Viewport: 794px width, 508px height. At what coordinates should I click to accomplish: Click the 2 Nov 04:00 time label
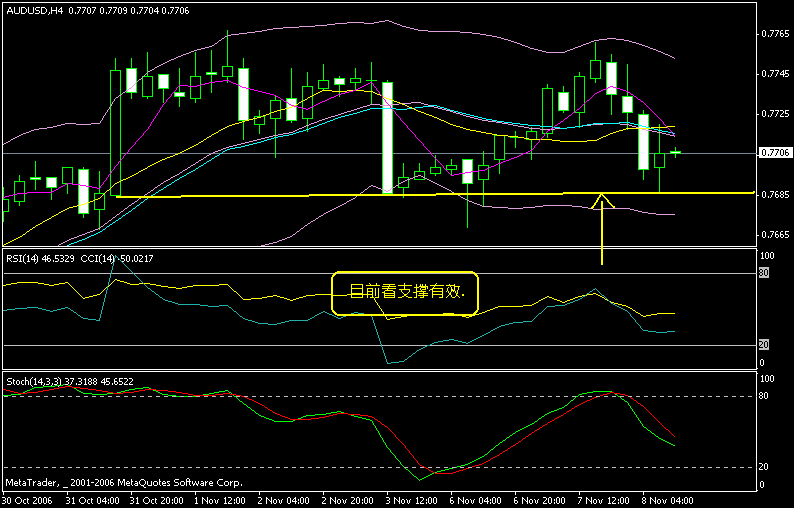[285, 501]
